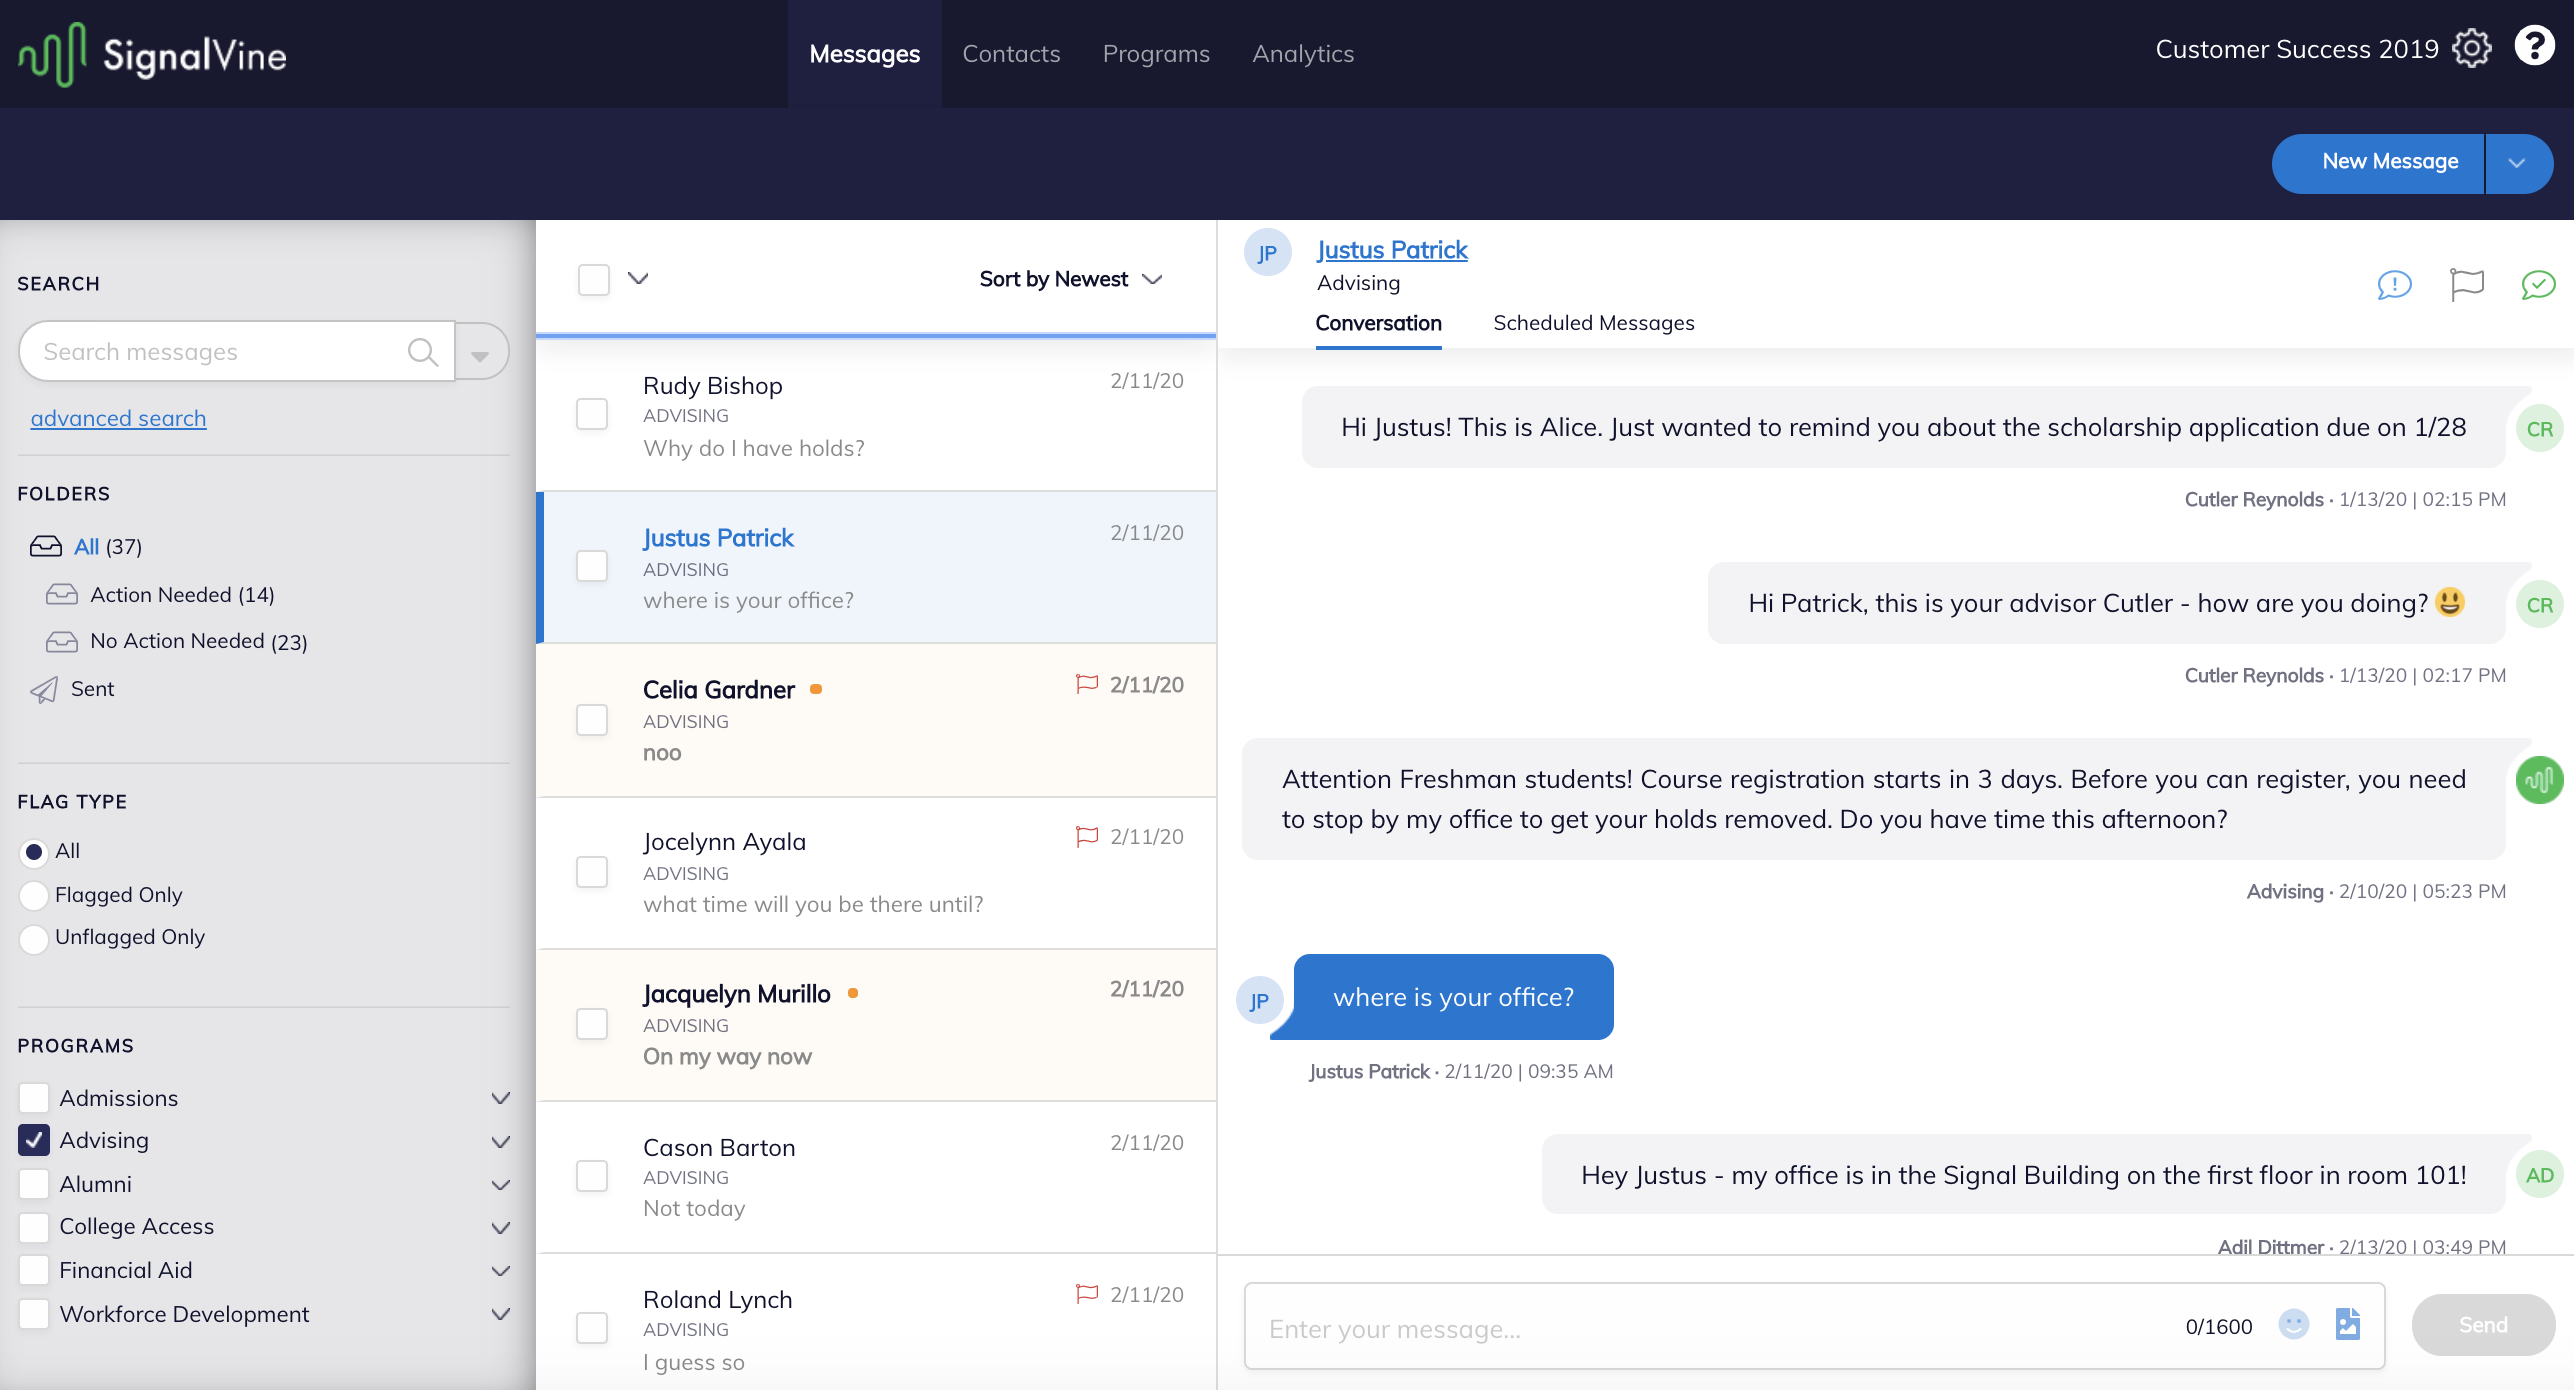2574x1390 pixels.
Task: Open the Sent folder
Action: (91, 688)
